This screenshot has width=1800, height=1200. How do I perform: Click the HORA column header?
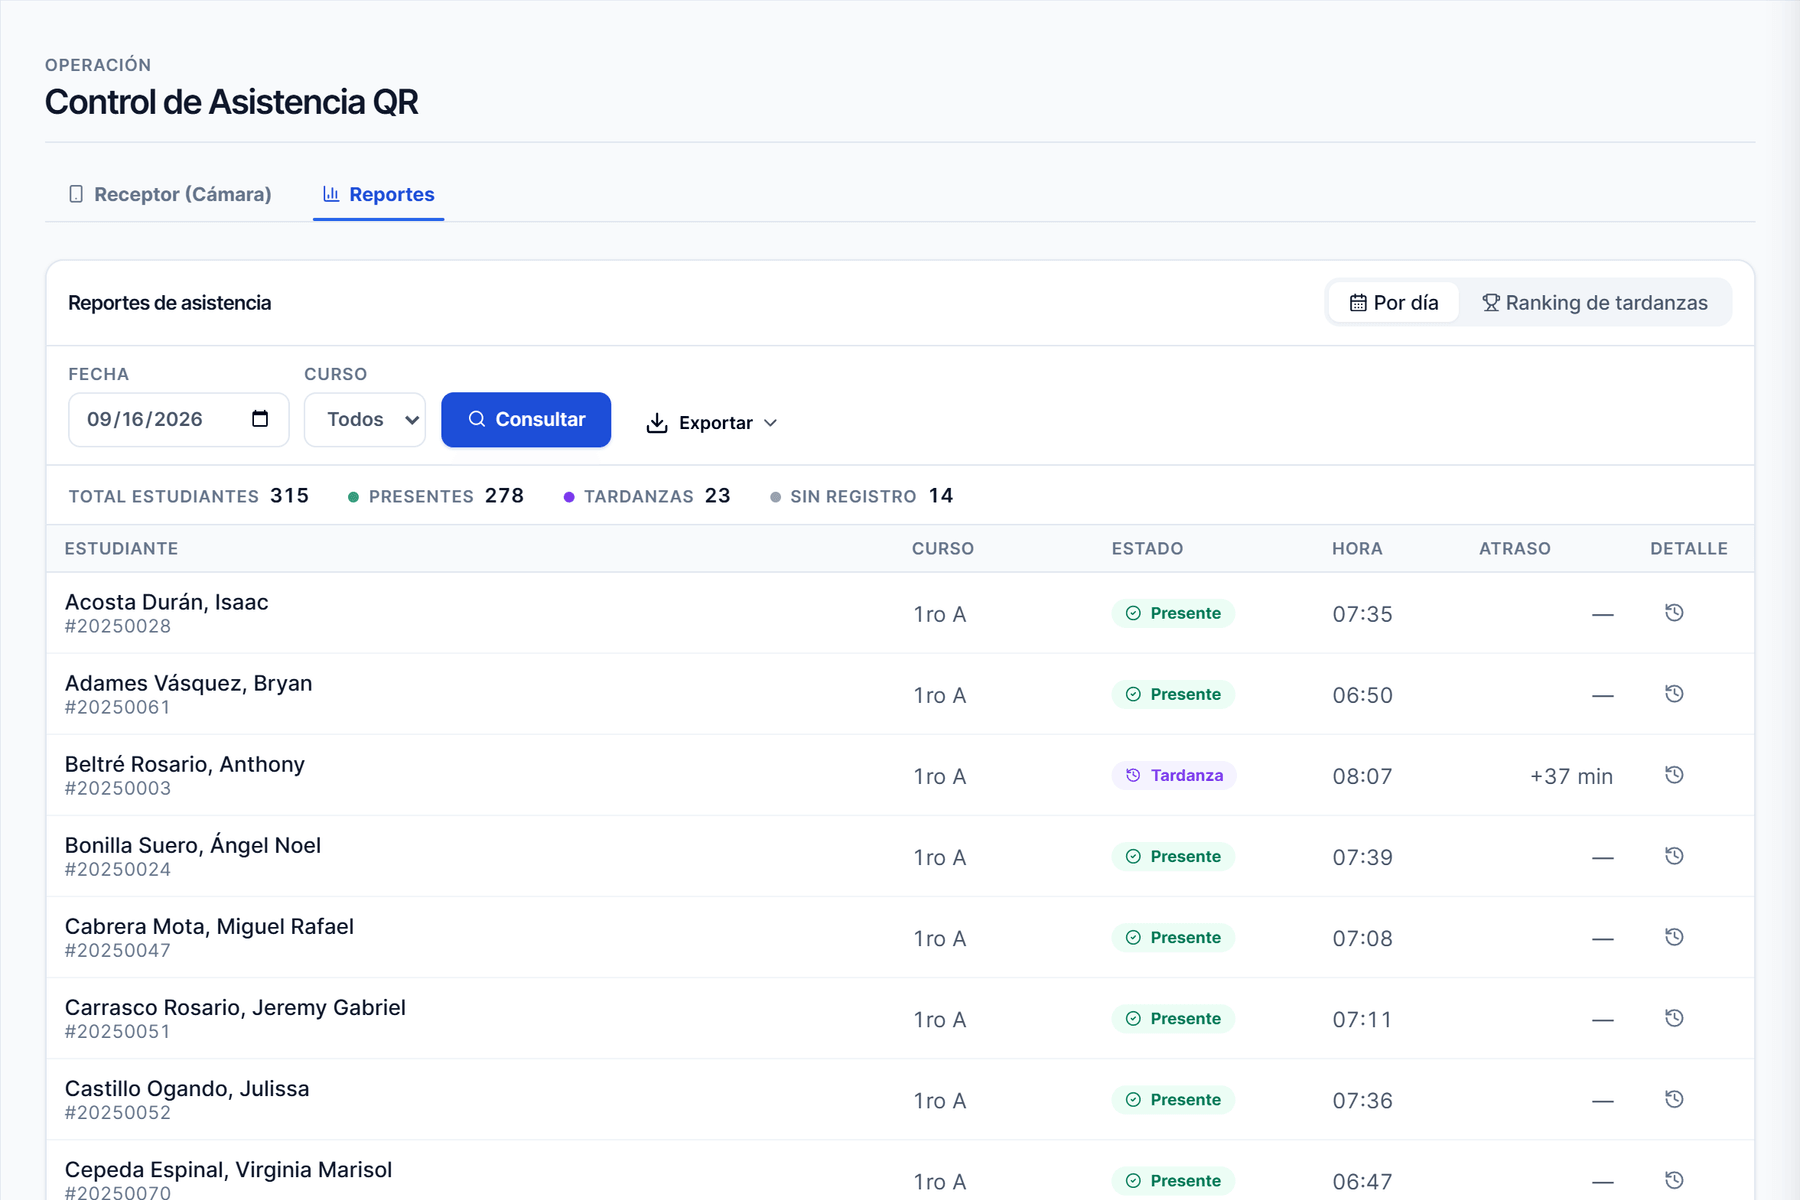click(1357, 548)
